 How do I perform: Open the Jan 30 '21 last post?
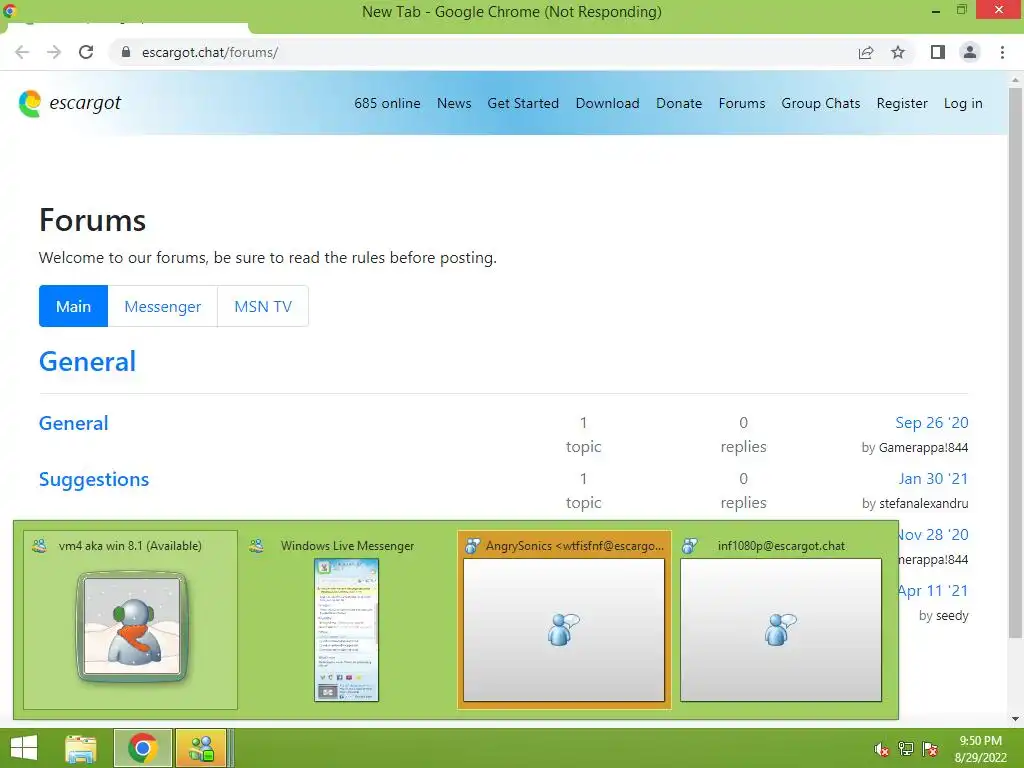[933, 479]
